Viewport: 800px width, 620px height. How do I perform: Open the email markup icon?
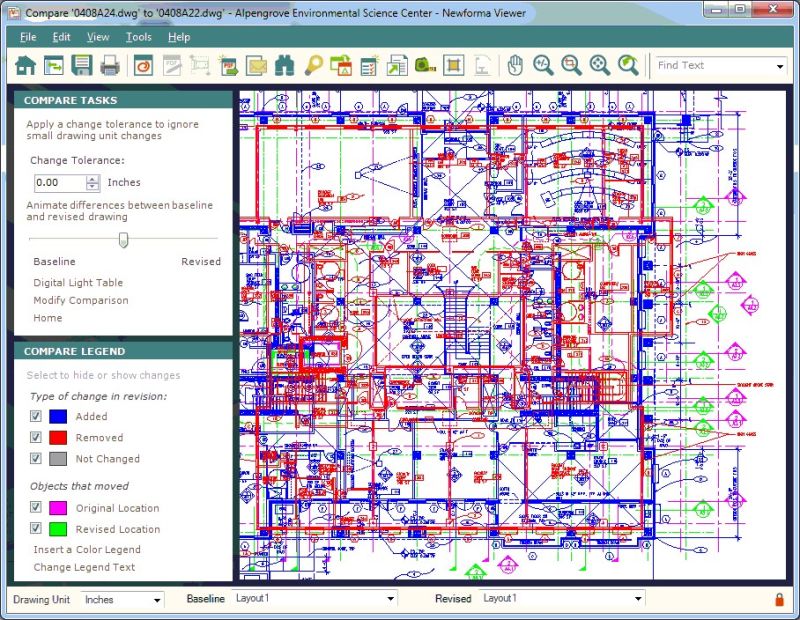coord(255,64)
